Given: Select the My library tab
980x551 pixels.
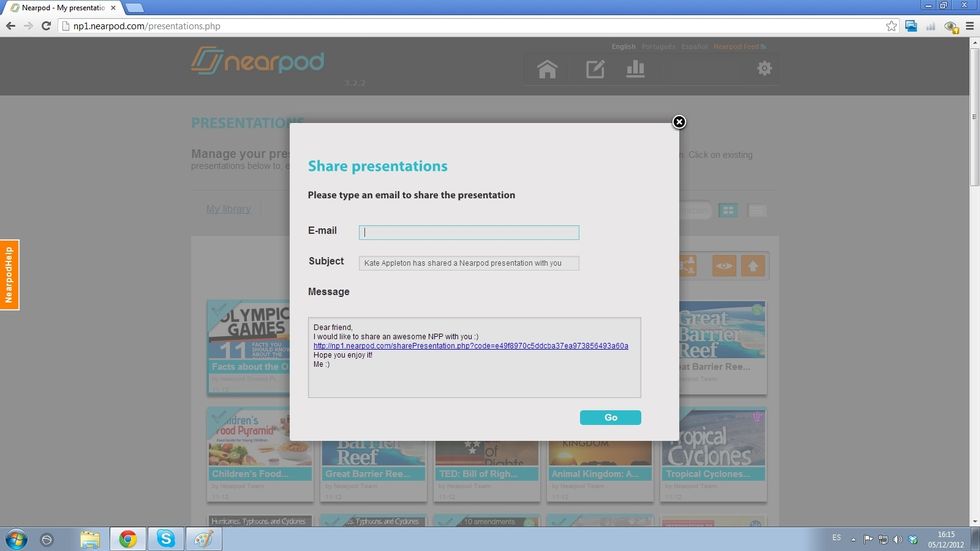Looking at the screenshot, I should pos(228,209).
